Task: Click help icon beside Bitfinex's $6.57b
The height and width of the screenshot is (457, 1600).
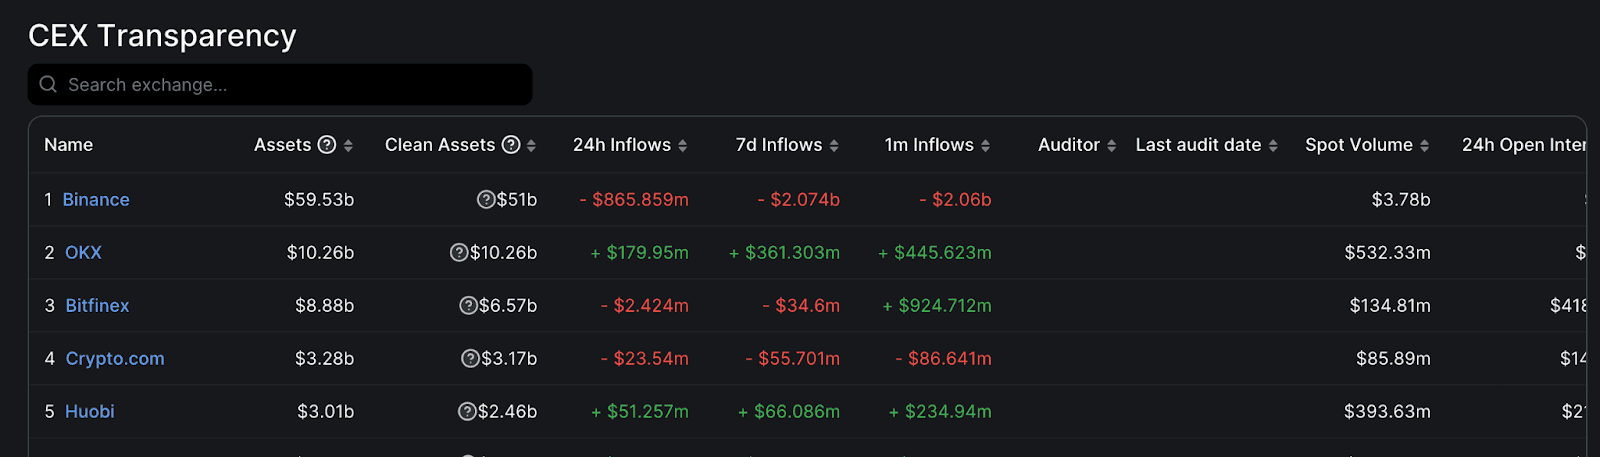Action: click(x=468, y=306)
